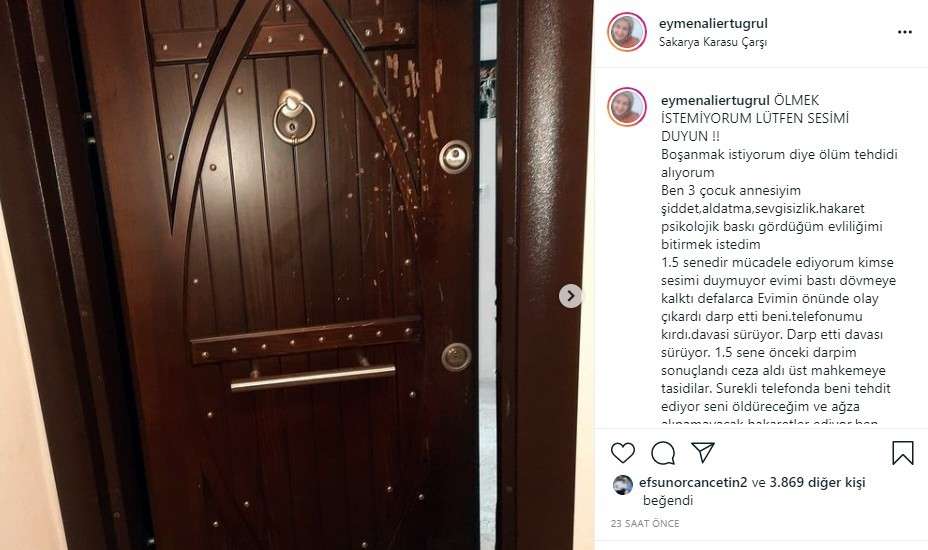Like the post with heart icon
Screen dimensions: 928x550
pos(623,453)
